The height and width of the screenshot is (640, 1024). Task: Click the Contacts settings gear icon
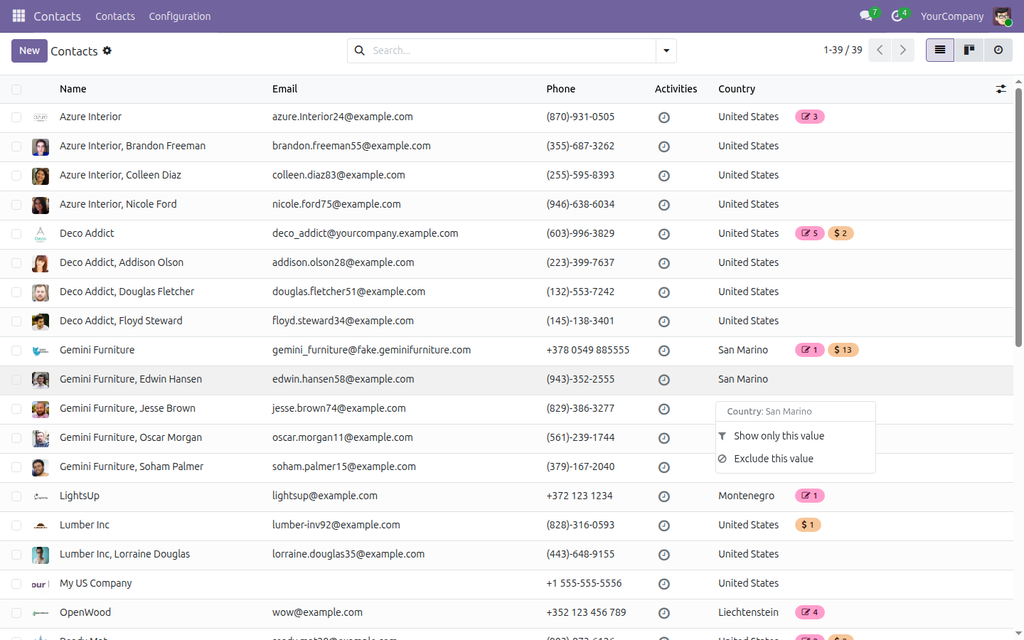[107, 51]
